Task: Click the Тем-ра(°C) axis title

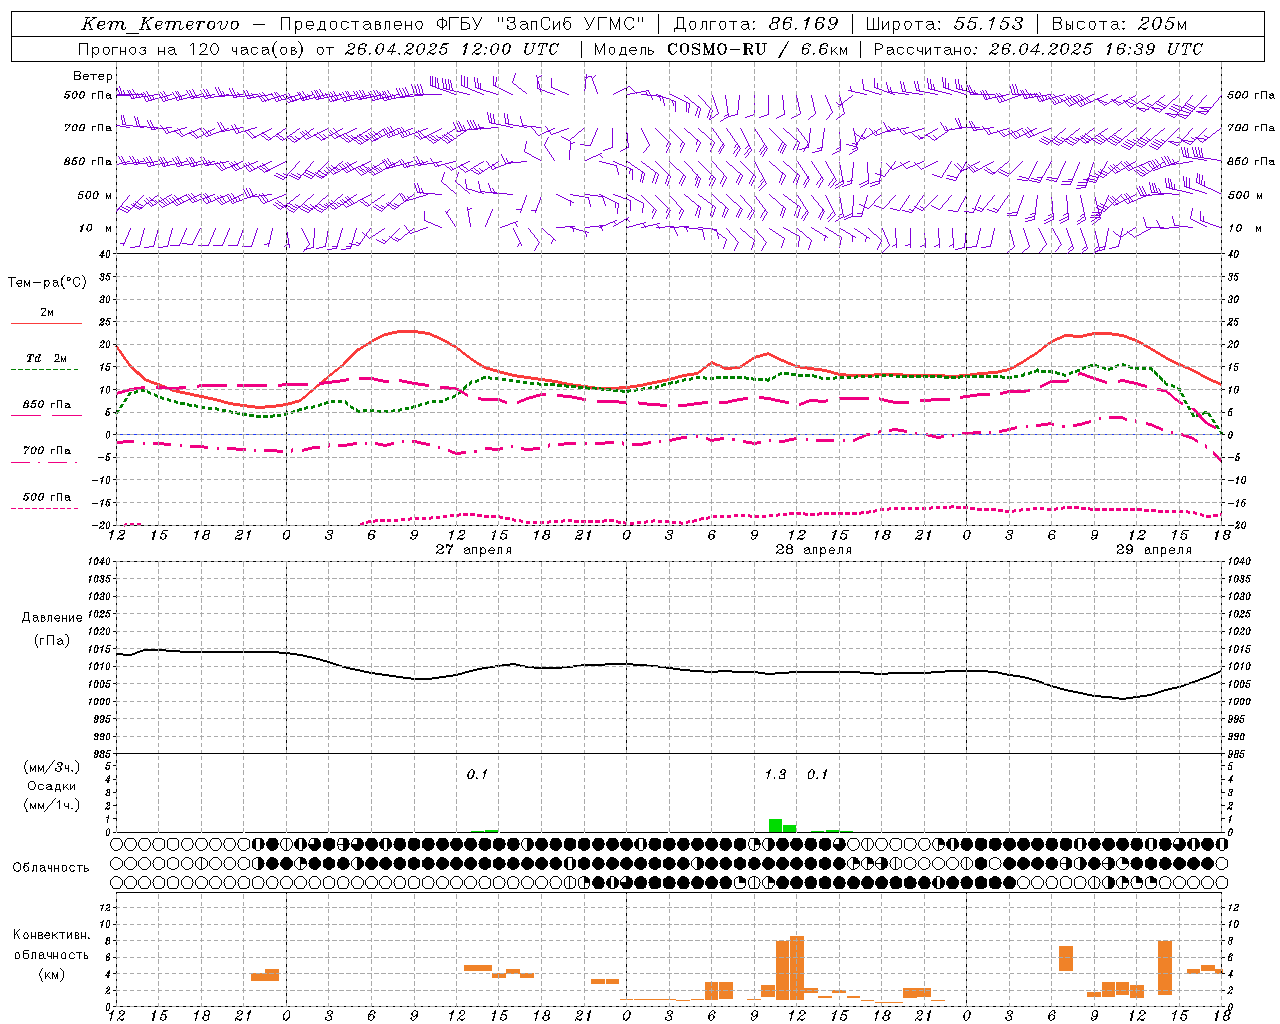Action: tap(47, 283)
